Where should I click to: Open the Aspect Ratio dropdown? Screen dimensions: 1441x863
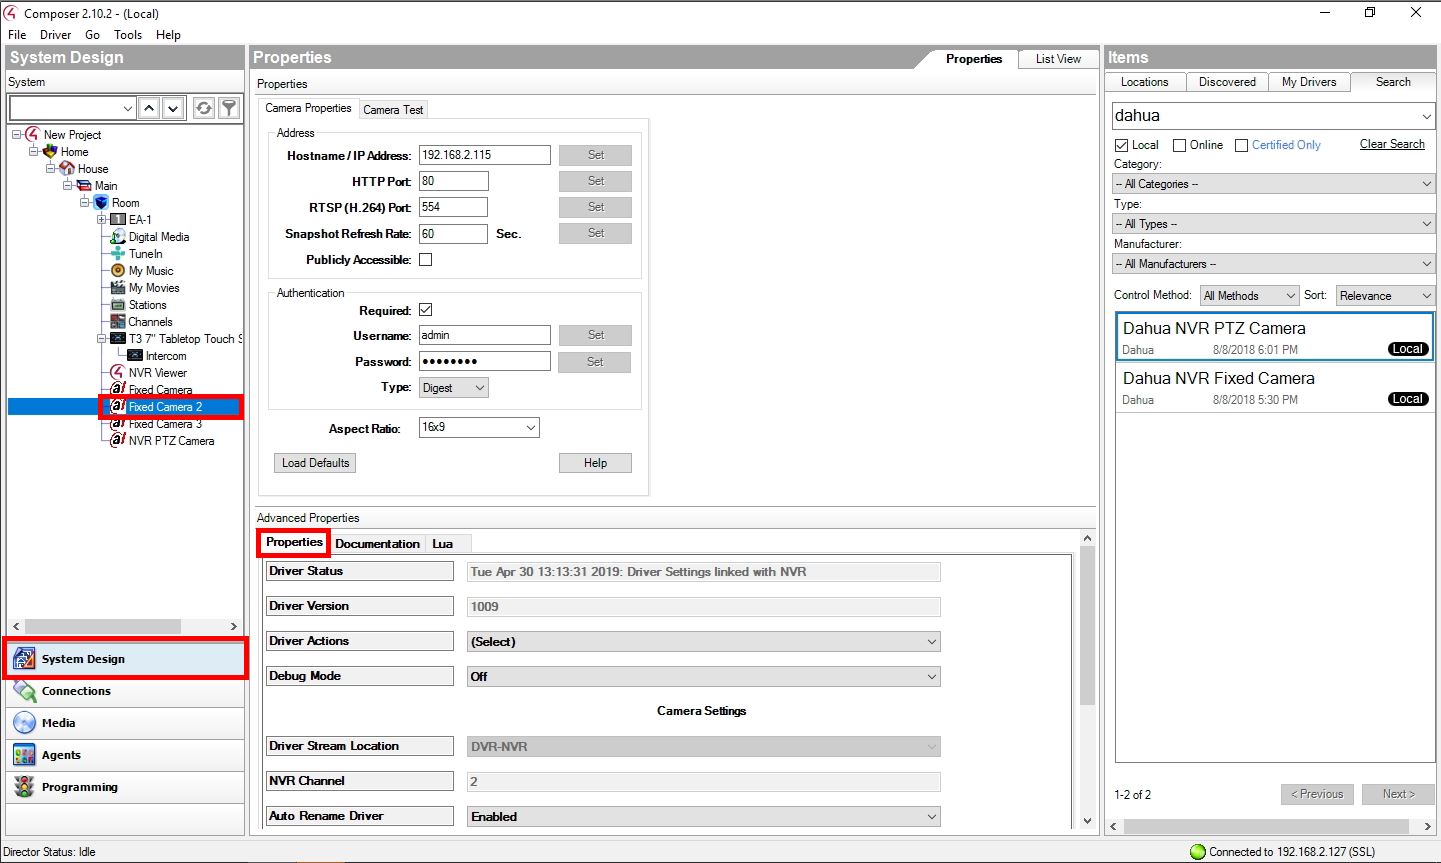click(x=479, y=428)
